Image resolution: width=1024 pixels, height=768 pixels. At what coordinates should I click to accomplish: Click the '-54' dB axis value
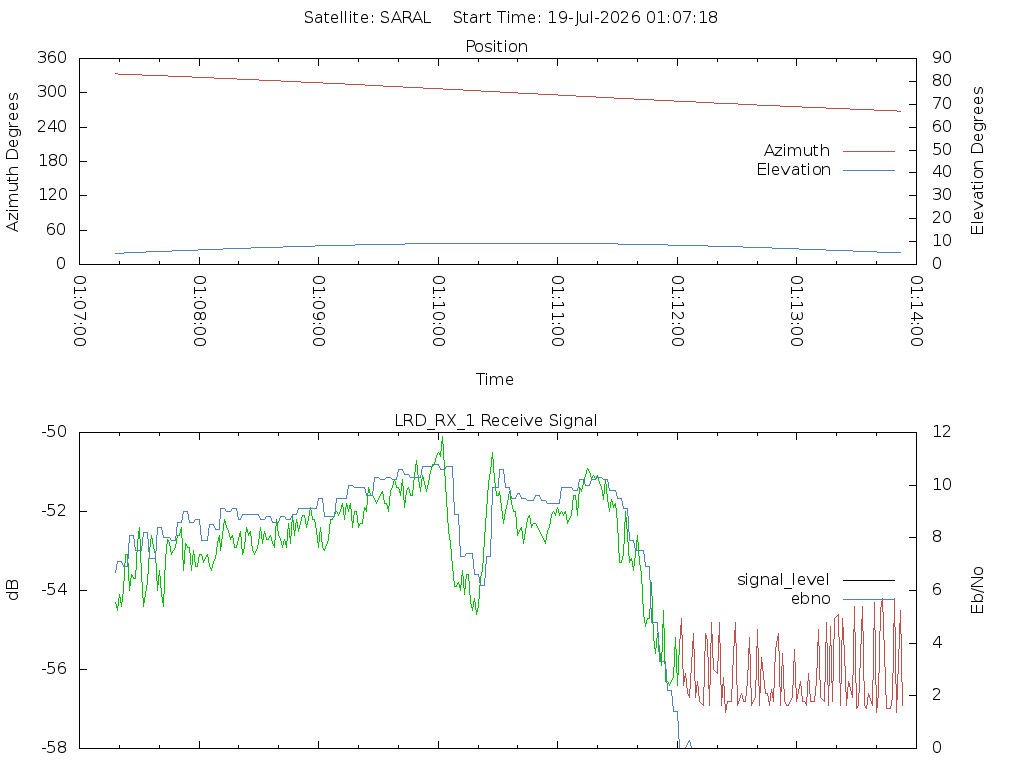pos(54,590)
